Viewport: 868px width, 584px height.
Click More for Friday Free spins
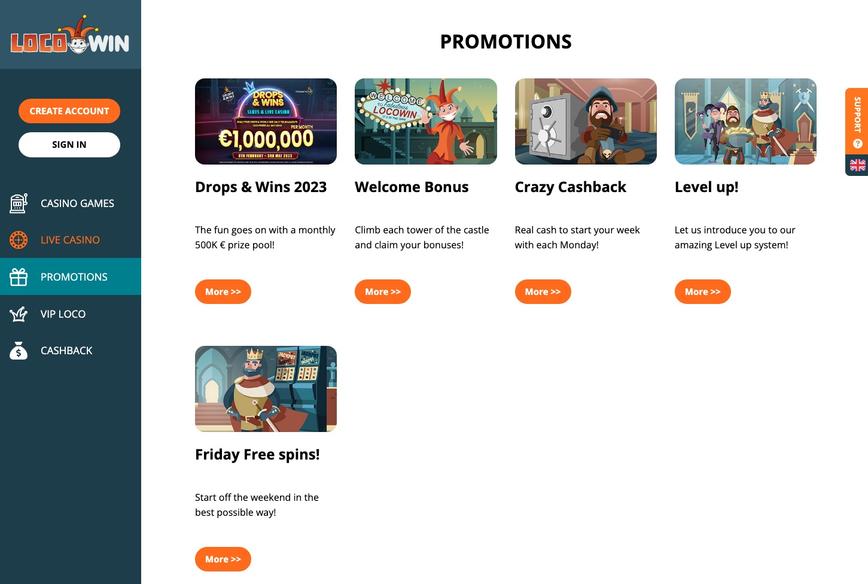223,559
